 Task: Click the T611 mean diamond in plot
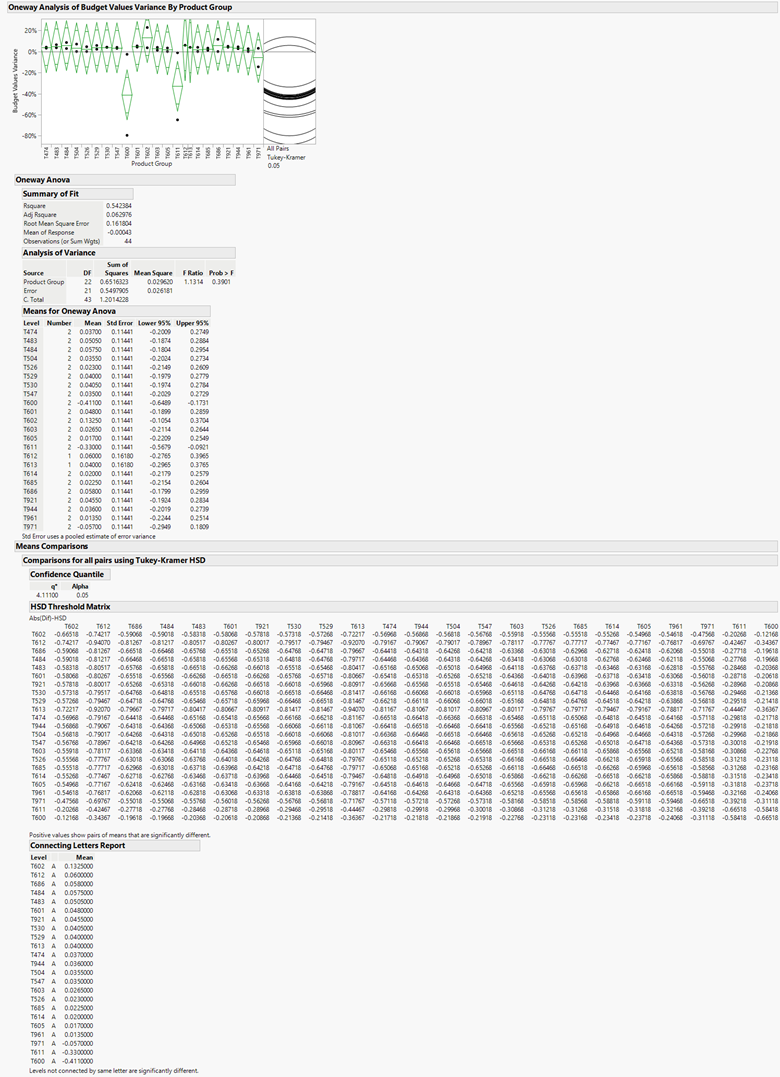(x=177, y=84)
